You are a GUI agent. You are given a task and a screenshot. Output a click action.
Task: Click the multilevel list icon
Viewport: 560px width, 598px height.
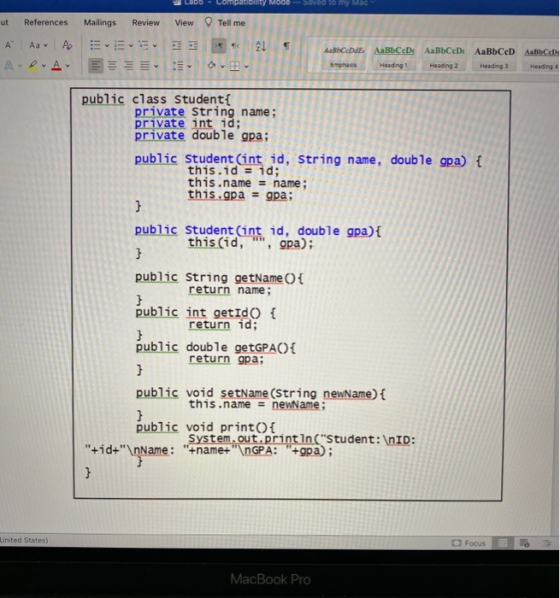pos(143,45)
